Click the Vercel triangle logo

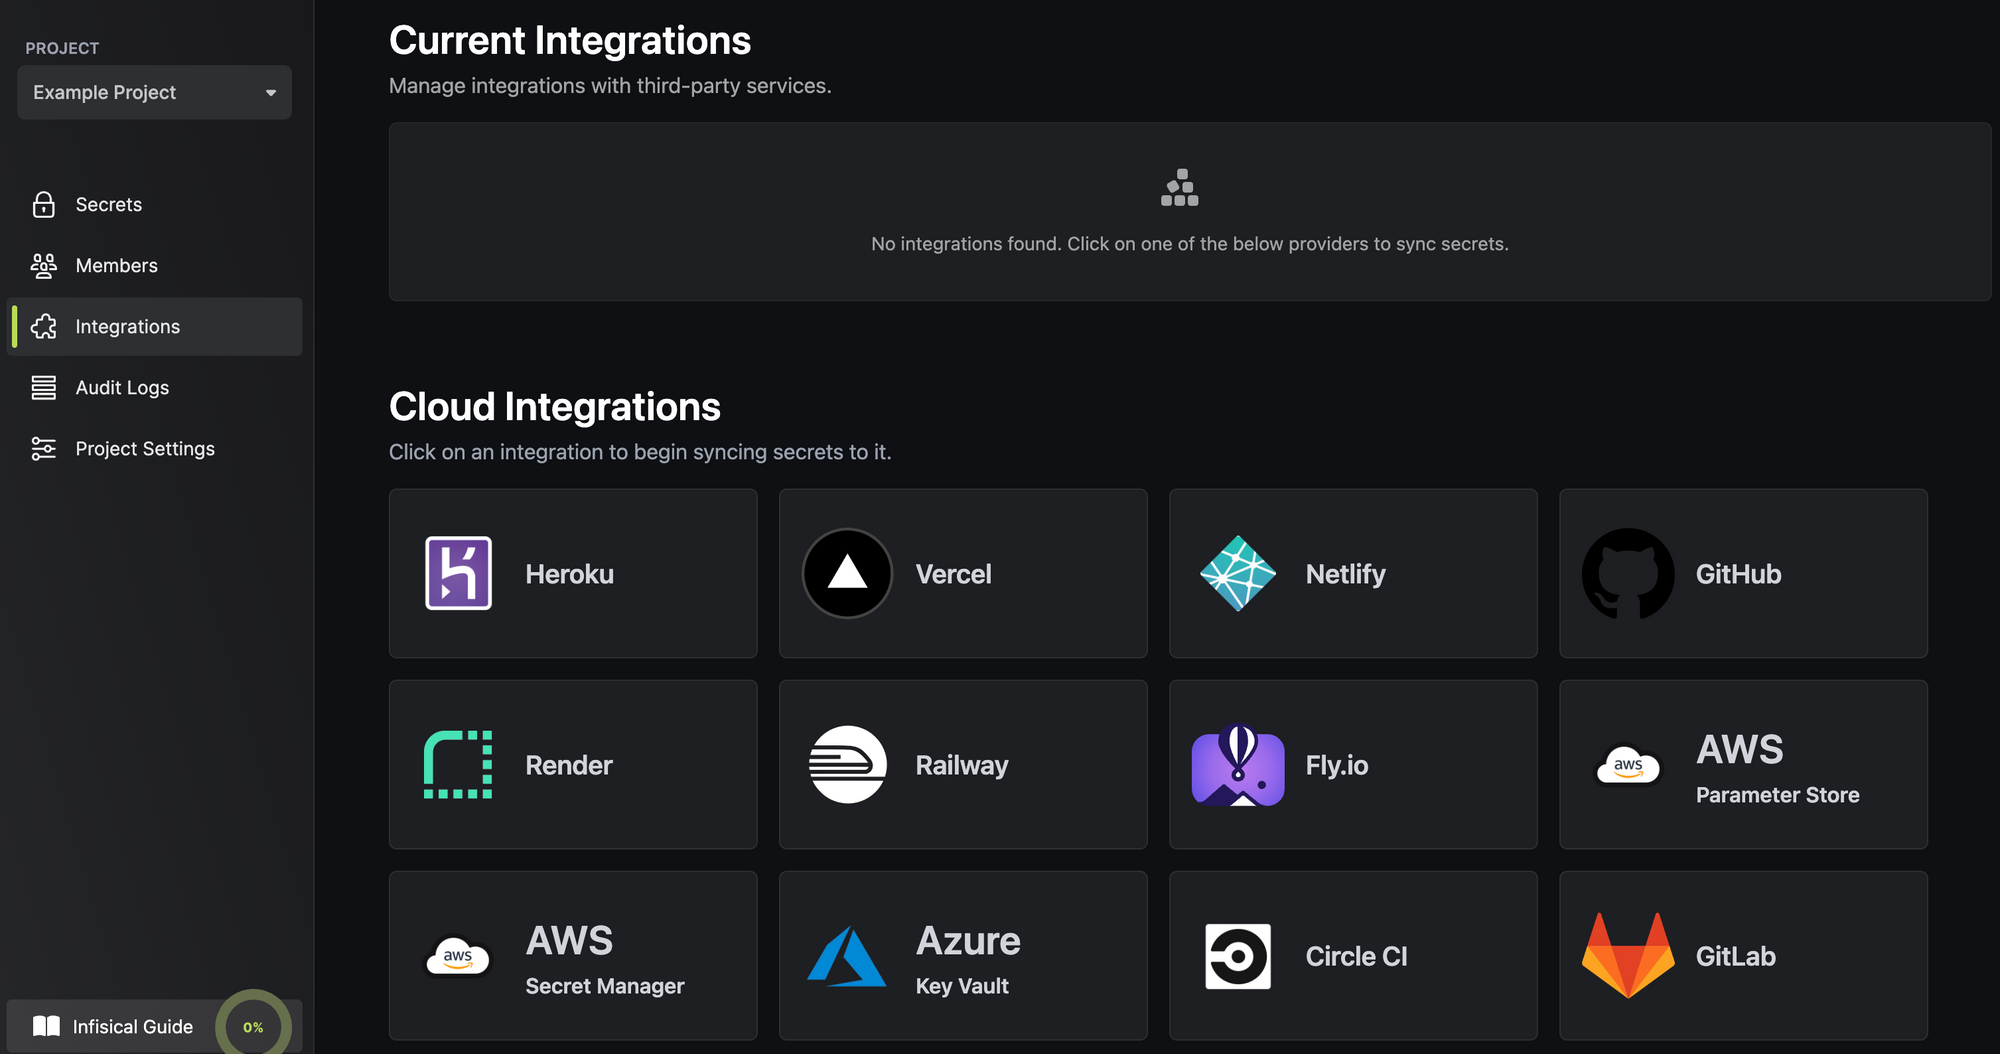coord(848,573)
